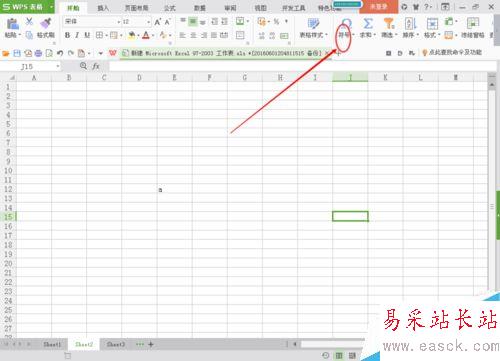Toggle bold formatting

pyautogui.click(x=67, y=35)
